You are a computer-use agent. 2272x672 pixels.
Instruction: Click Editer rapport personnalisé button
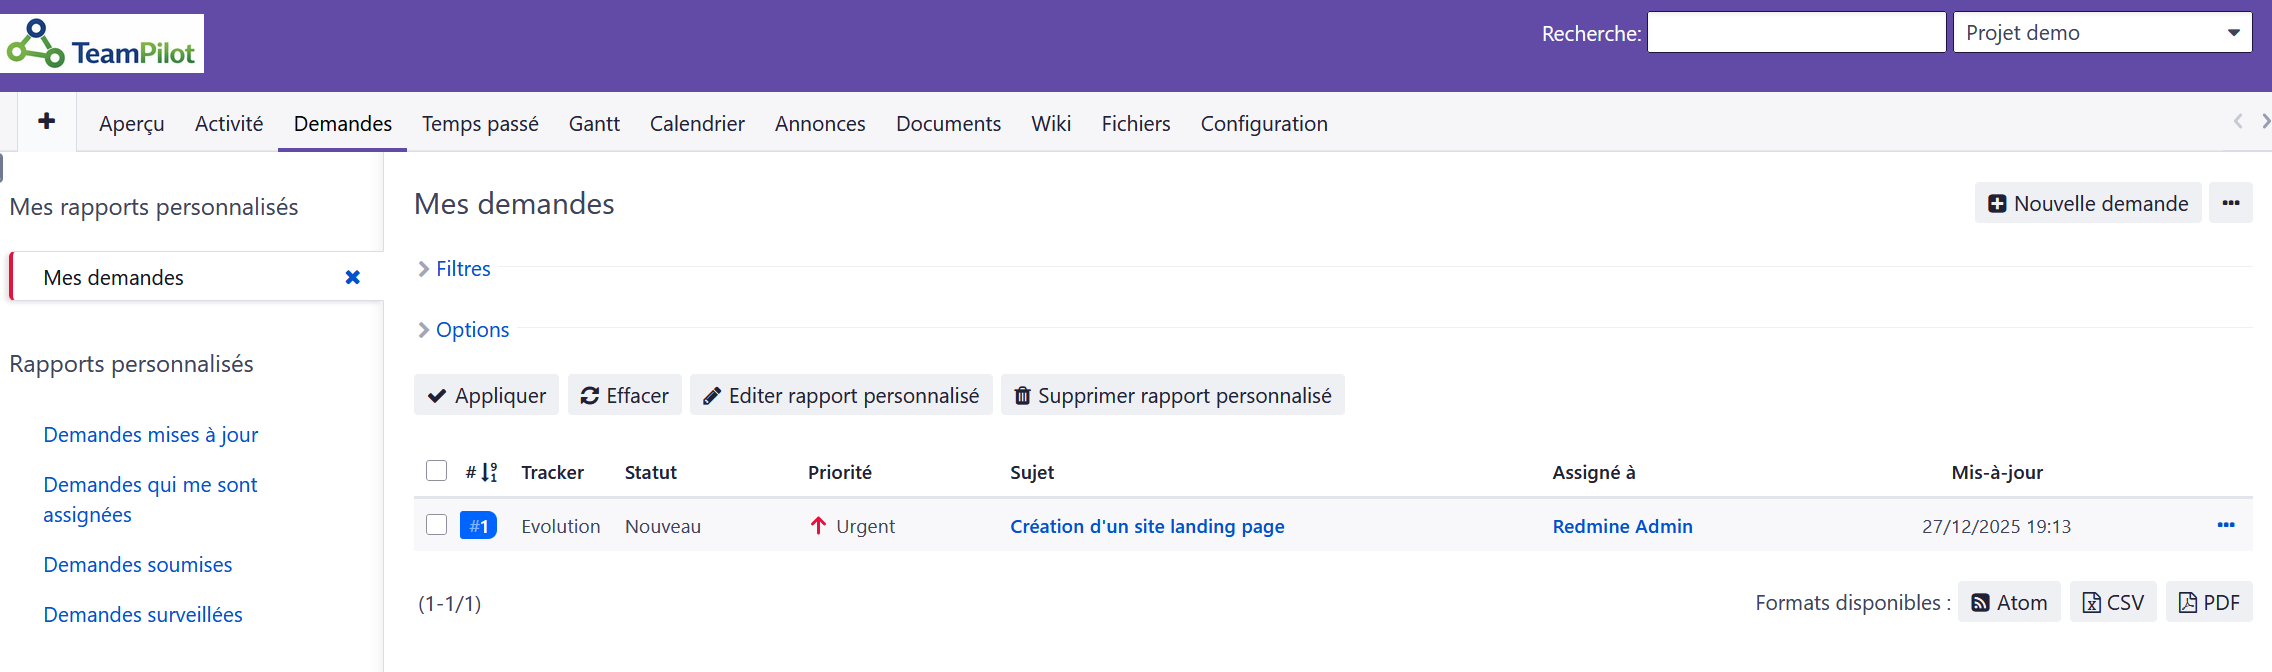click(x=840, y=395)
